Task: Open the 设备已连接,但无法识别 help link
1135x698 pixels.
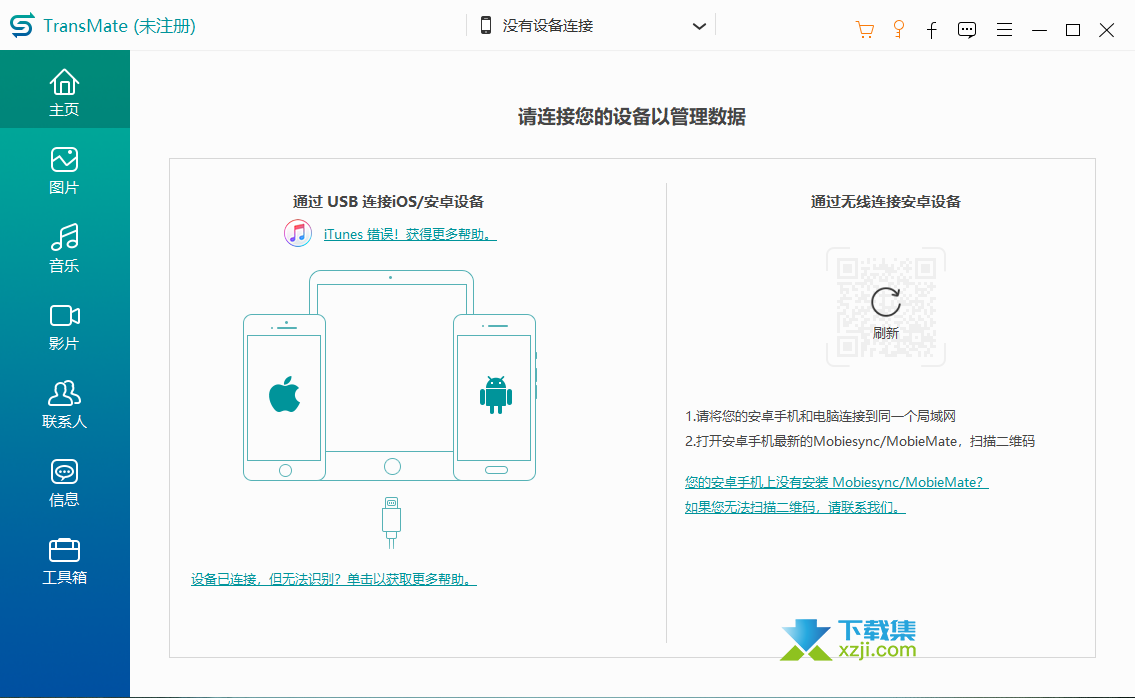Action: coord(334,579)
